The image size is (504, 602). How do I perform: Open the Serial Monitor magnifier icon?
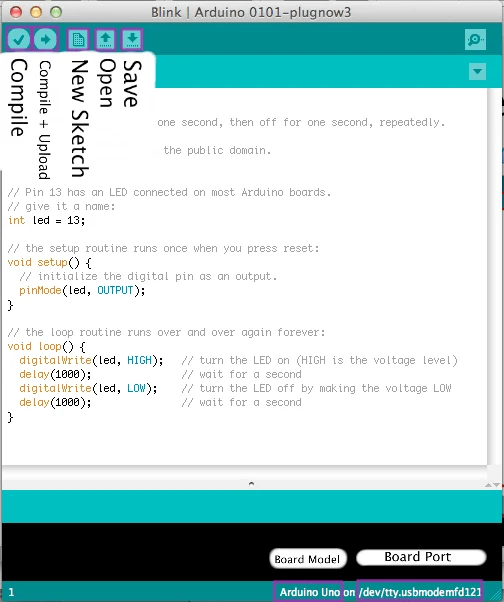pos(475,39)
